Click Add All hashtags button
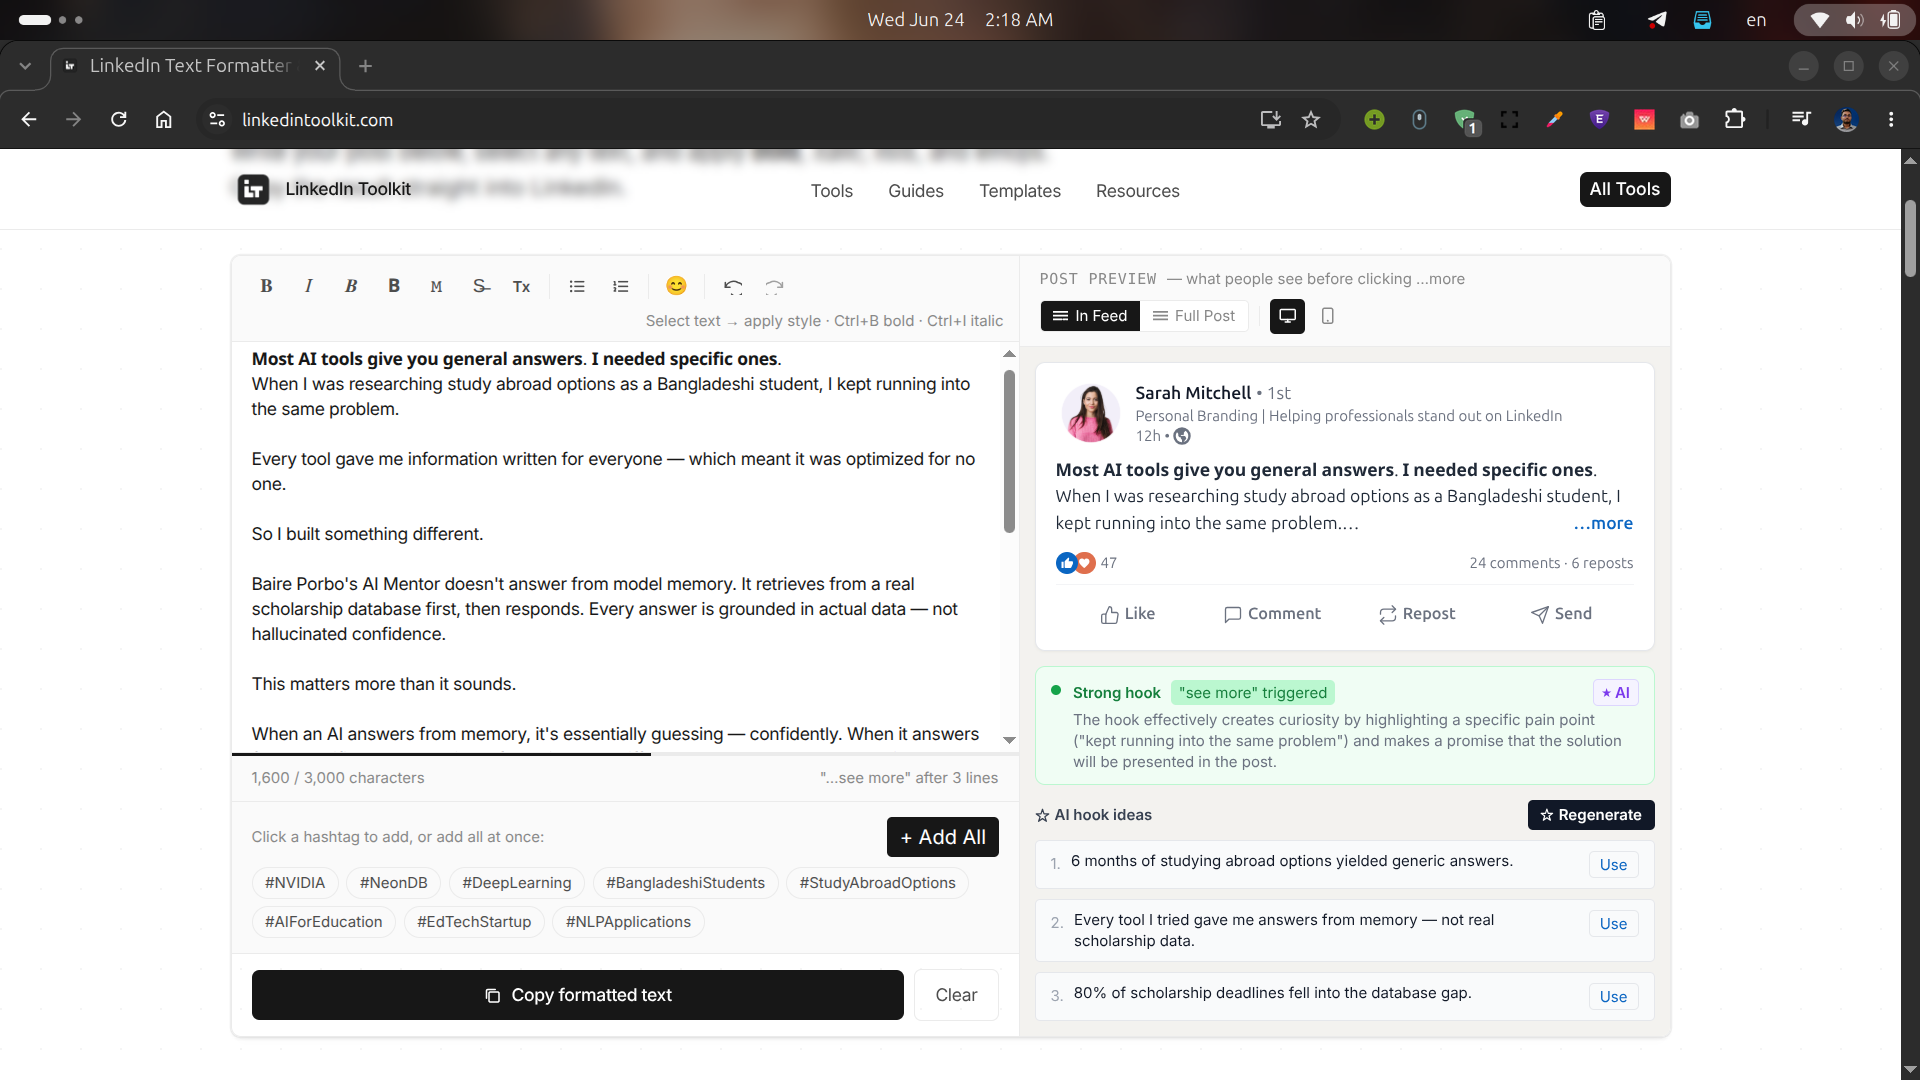Screen dimensions: 1920x1080 pos(942,837)
